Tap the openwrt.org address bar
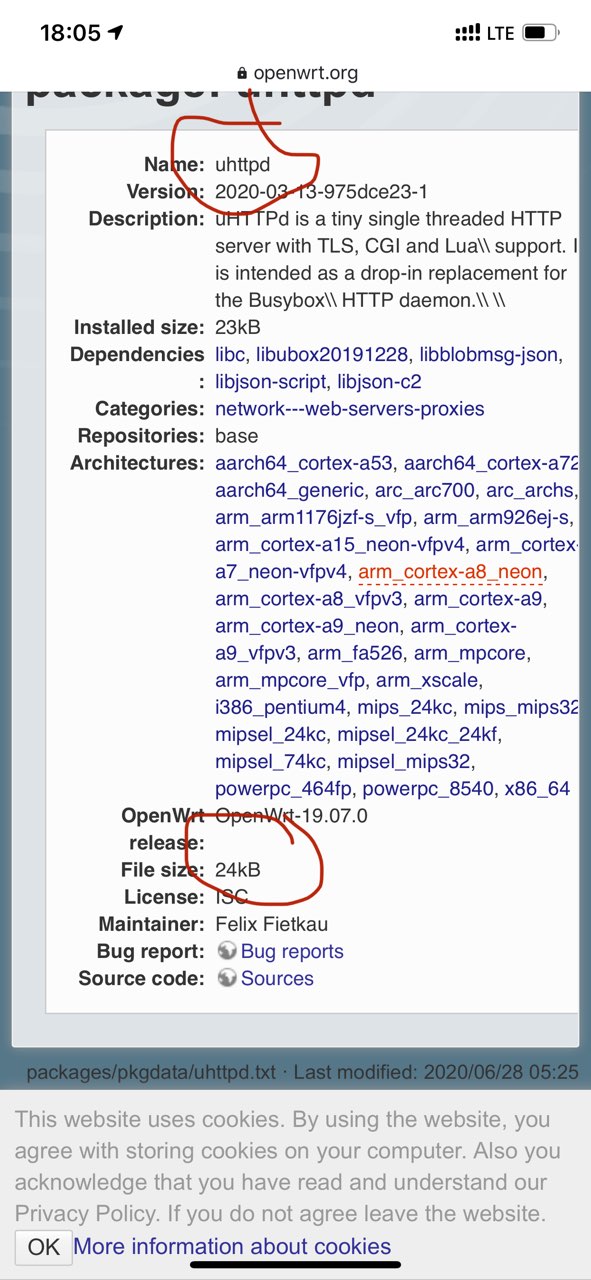This screenshot has width=591, height=1280. [x=296, y=73]
